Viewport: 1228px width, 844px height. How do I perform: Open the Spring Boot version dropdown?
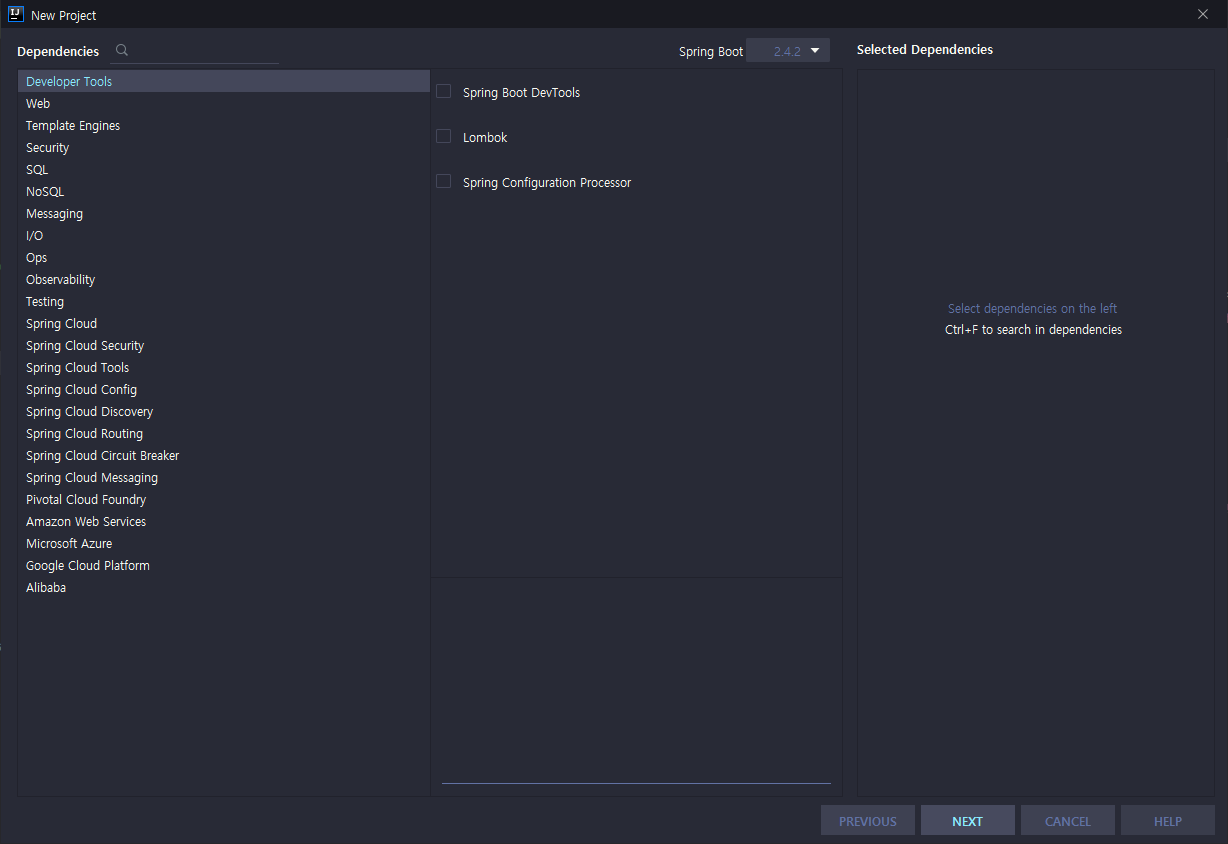788,51
